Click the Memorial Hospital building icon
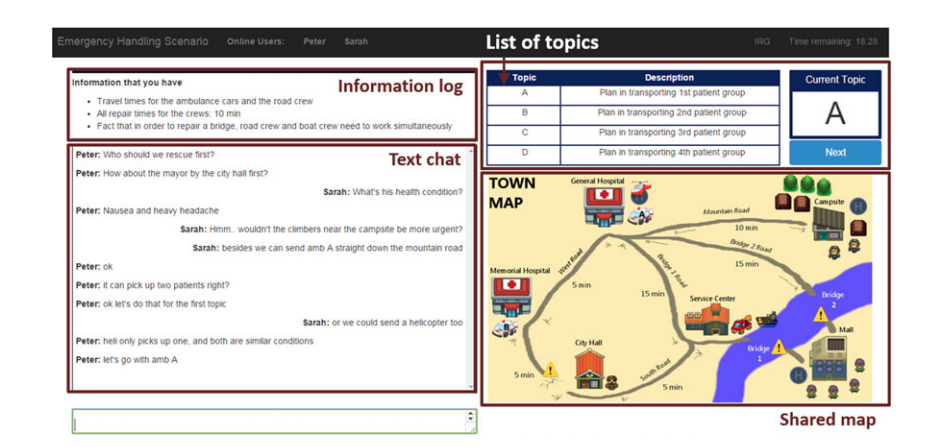 (509, 297)
